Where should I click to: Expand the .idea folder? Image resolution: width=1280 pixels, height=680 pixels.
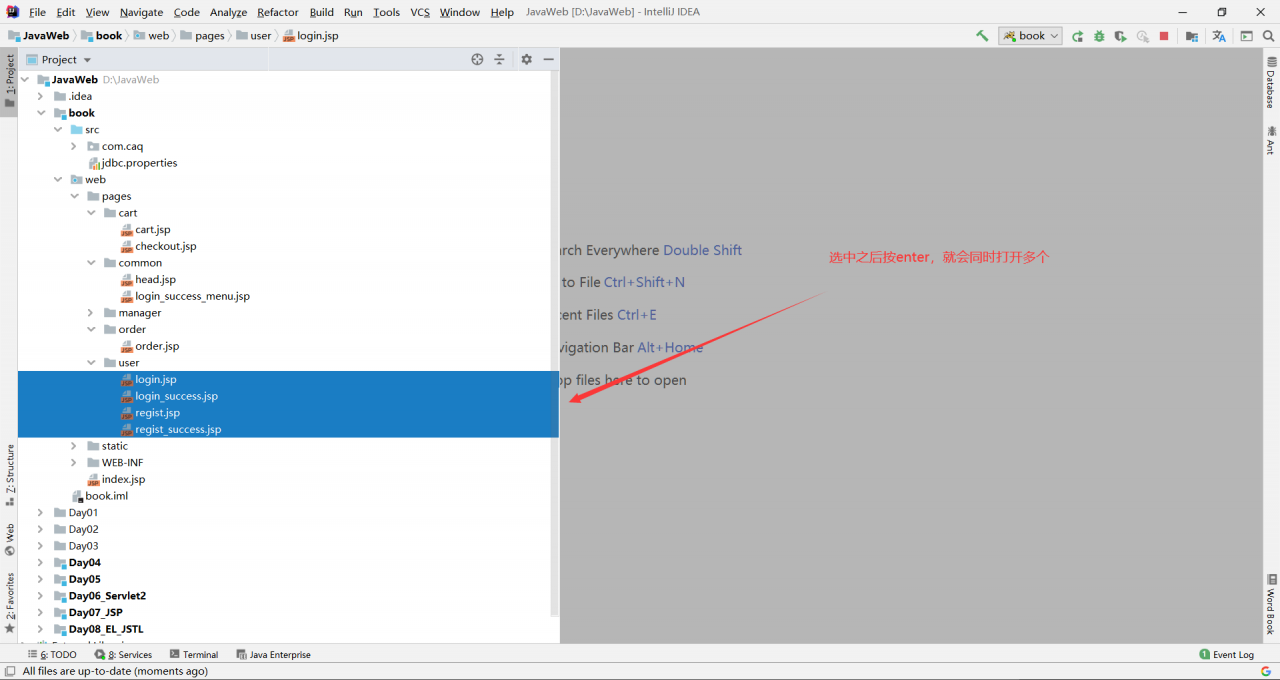click(41, 96)
